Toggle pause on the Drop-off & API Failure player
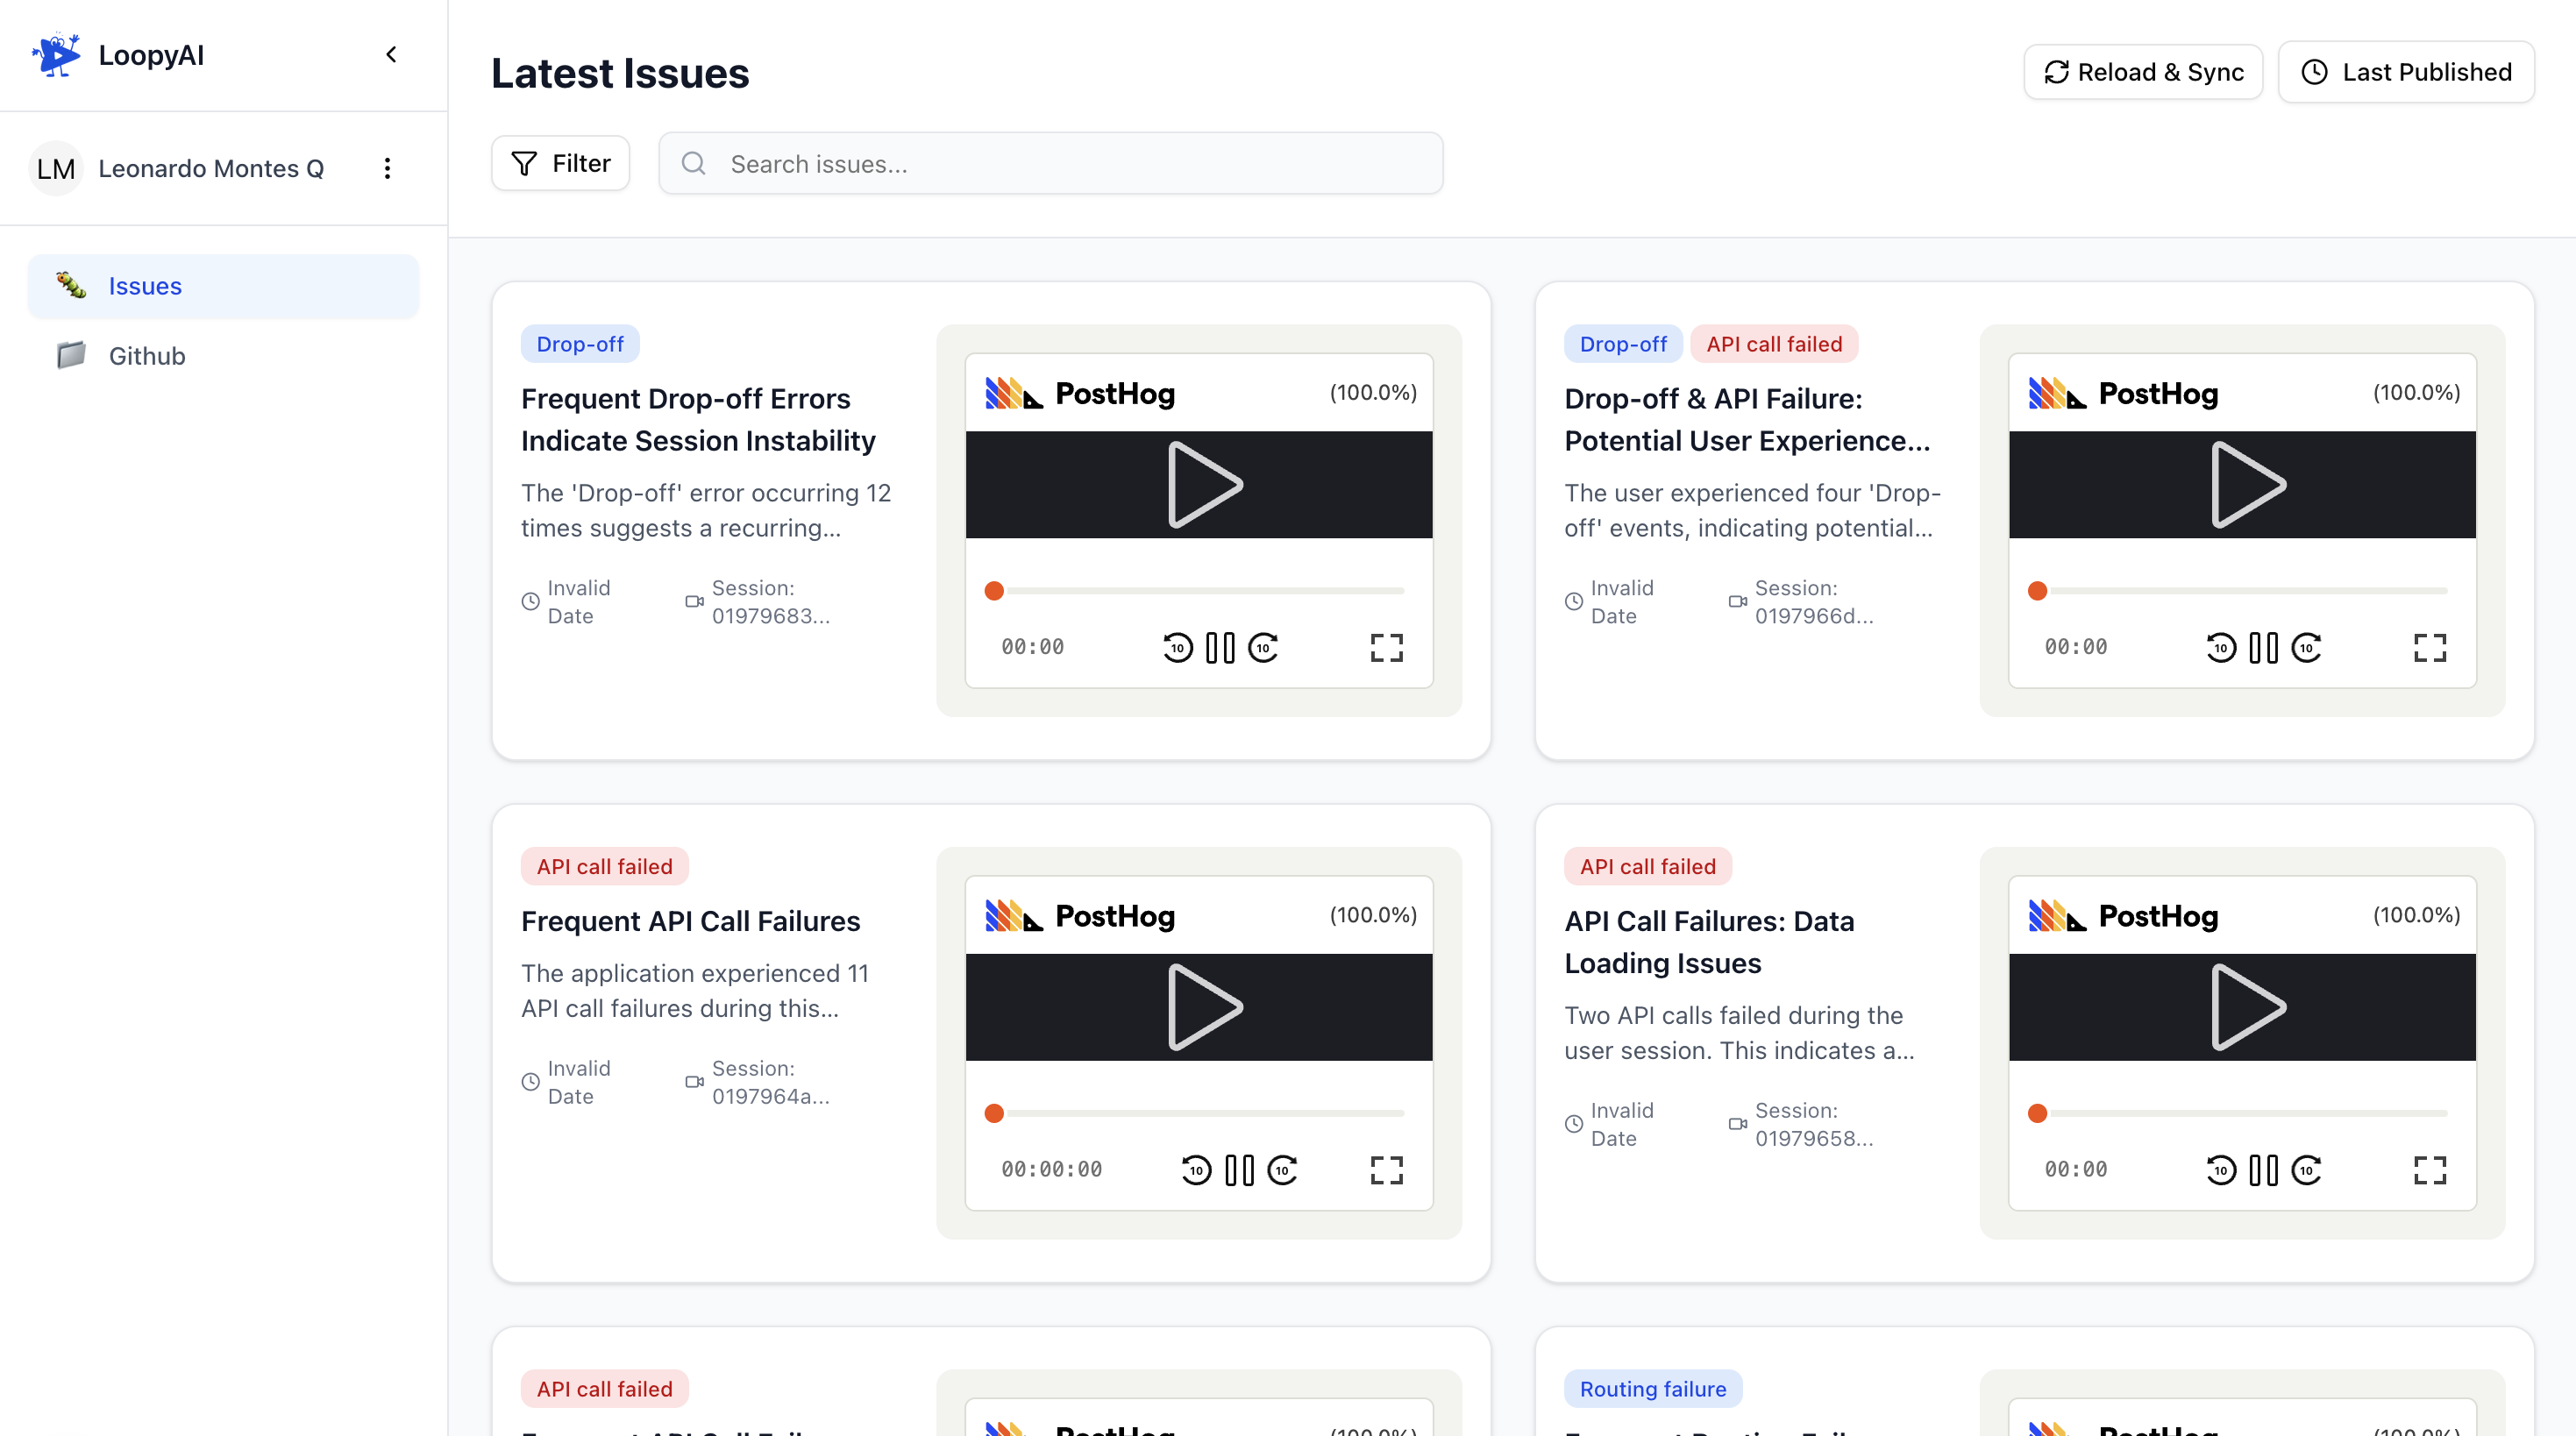 tap(2263, 648)
